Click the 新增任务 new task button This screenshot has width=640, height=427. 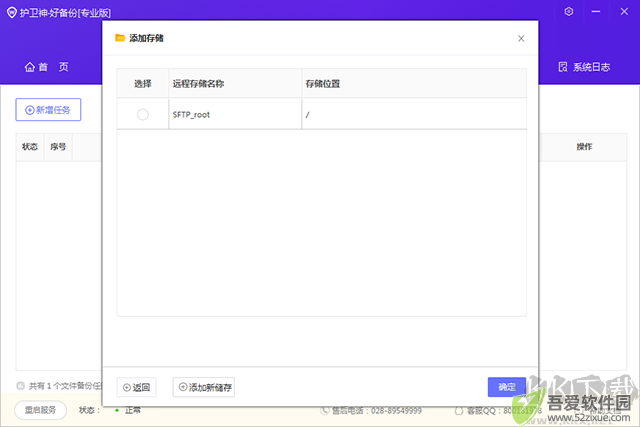(48, 110)
